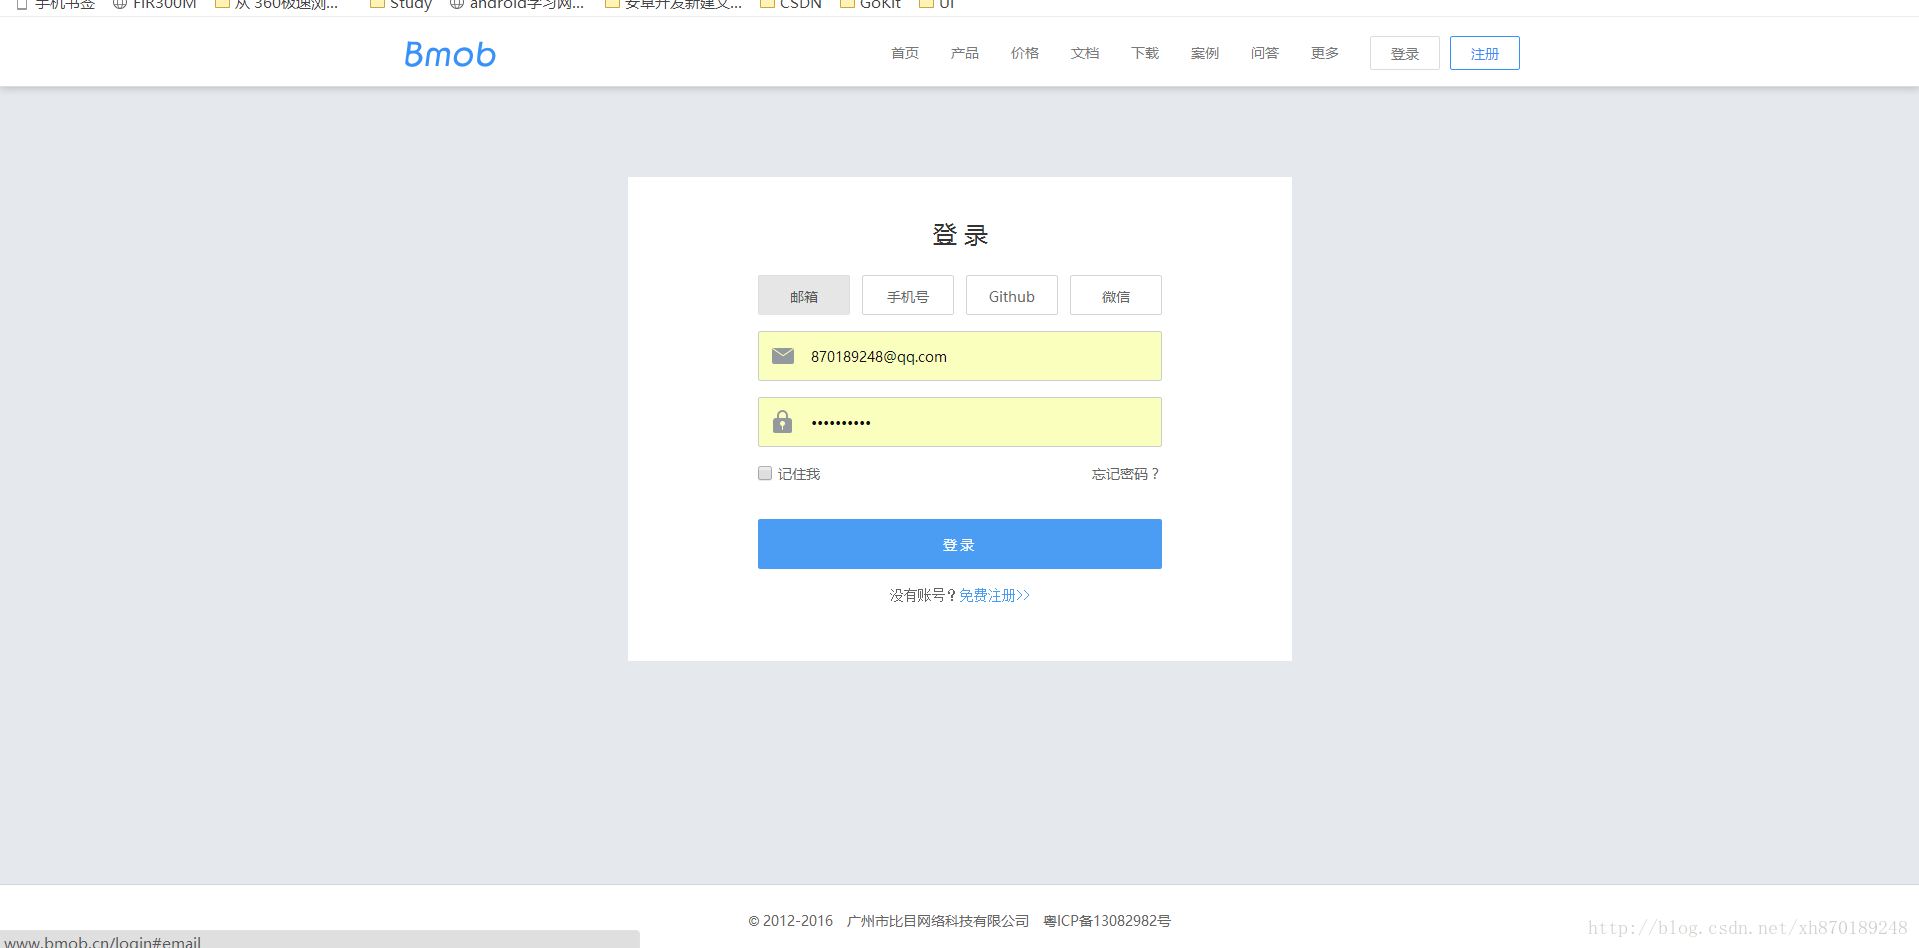Select the Github login tab
1919x948 pixels.
pyautogui.click(x=1012, y=295)
